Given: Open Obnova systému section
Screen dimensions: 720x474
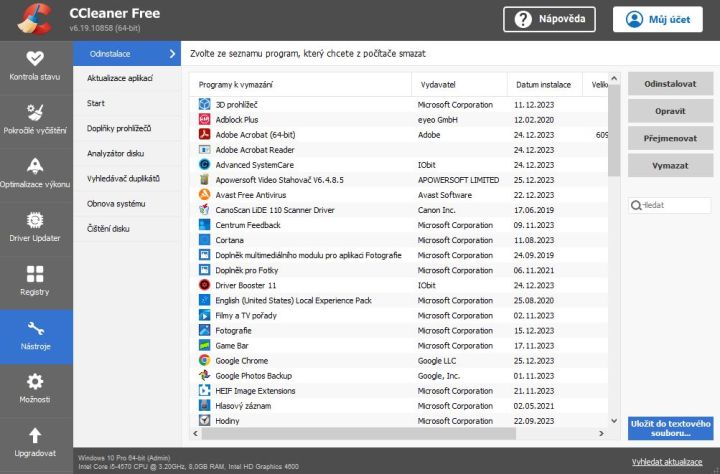Looking at the screenshot, I should pos(127,203).
